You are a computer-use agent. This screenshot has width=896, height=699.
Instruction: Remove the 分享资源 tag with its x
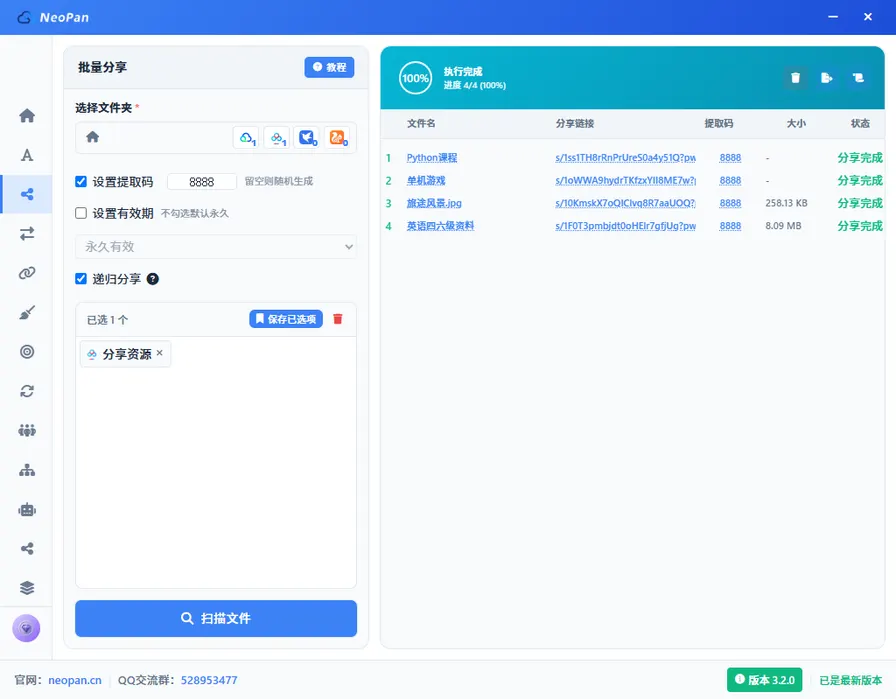pyautogui.click(x=159, y=353)
